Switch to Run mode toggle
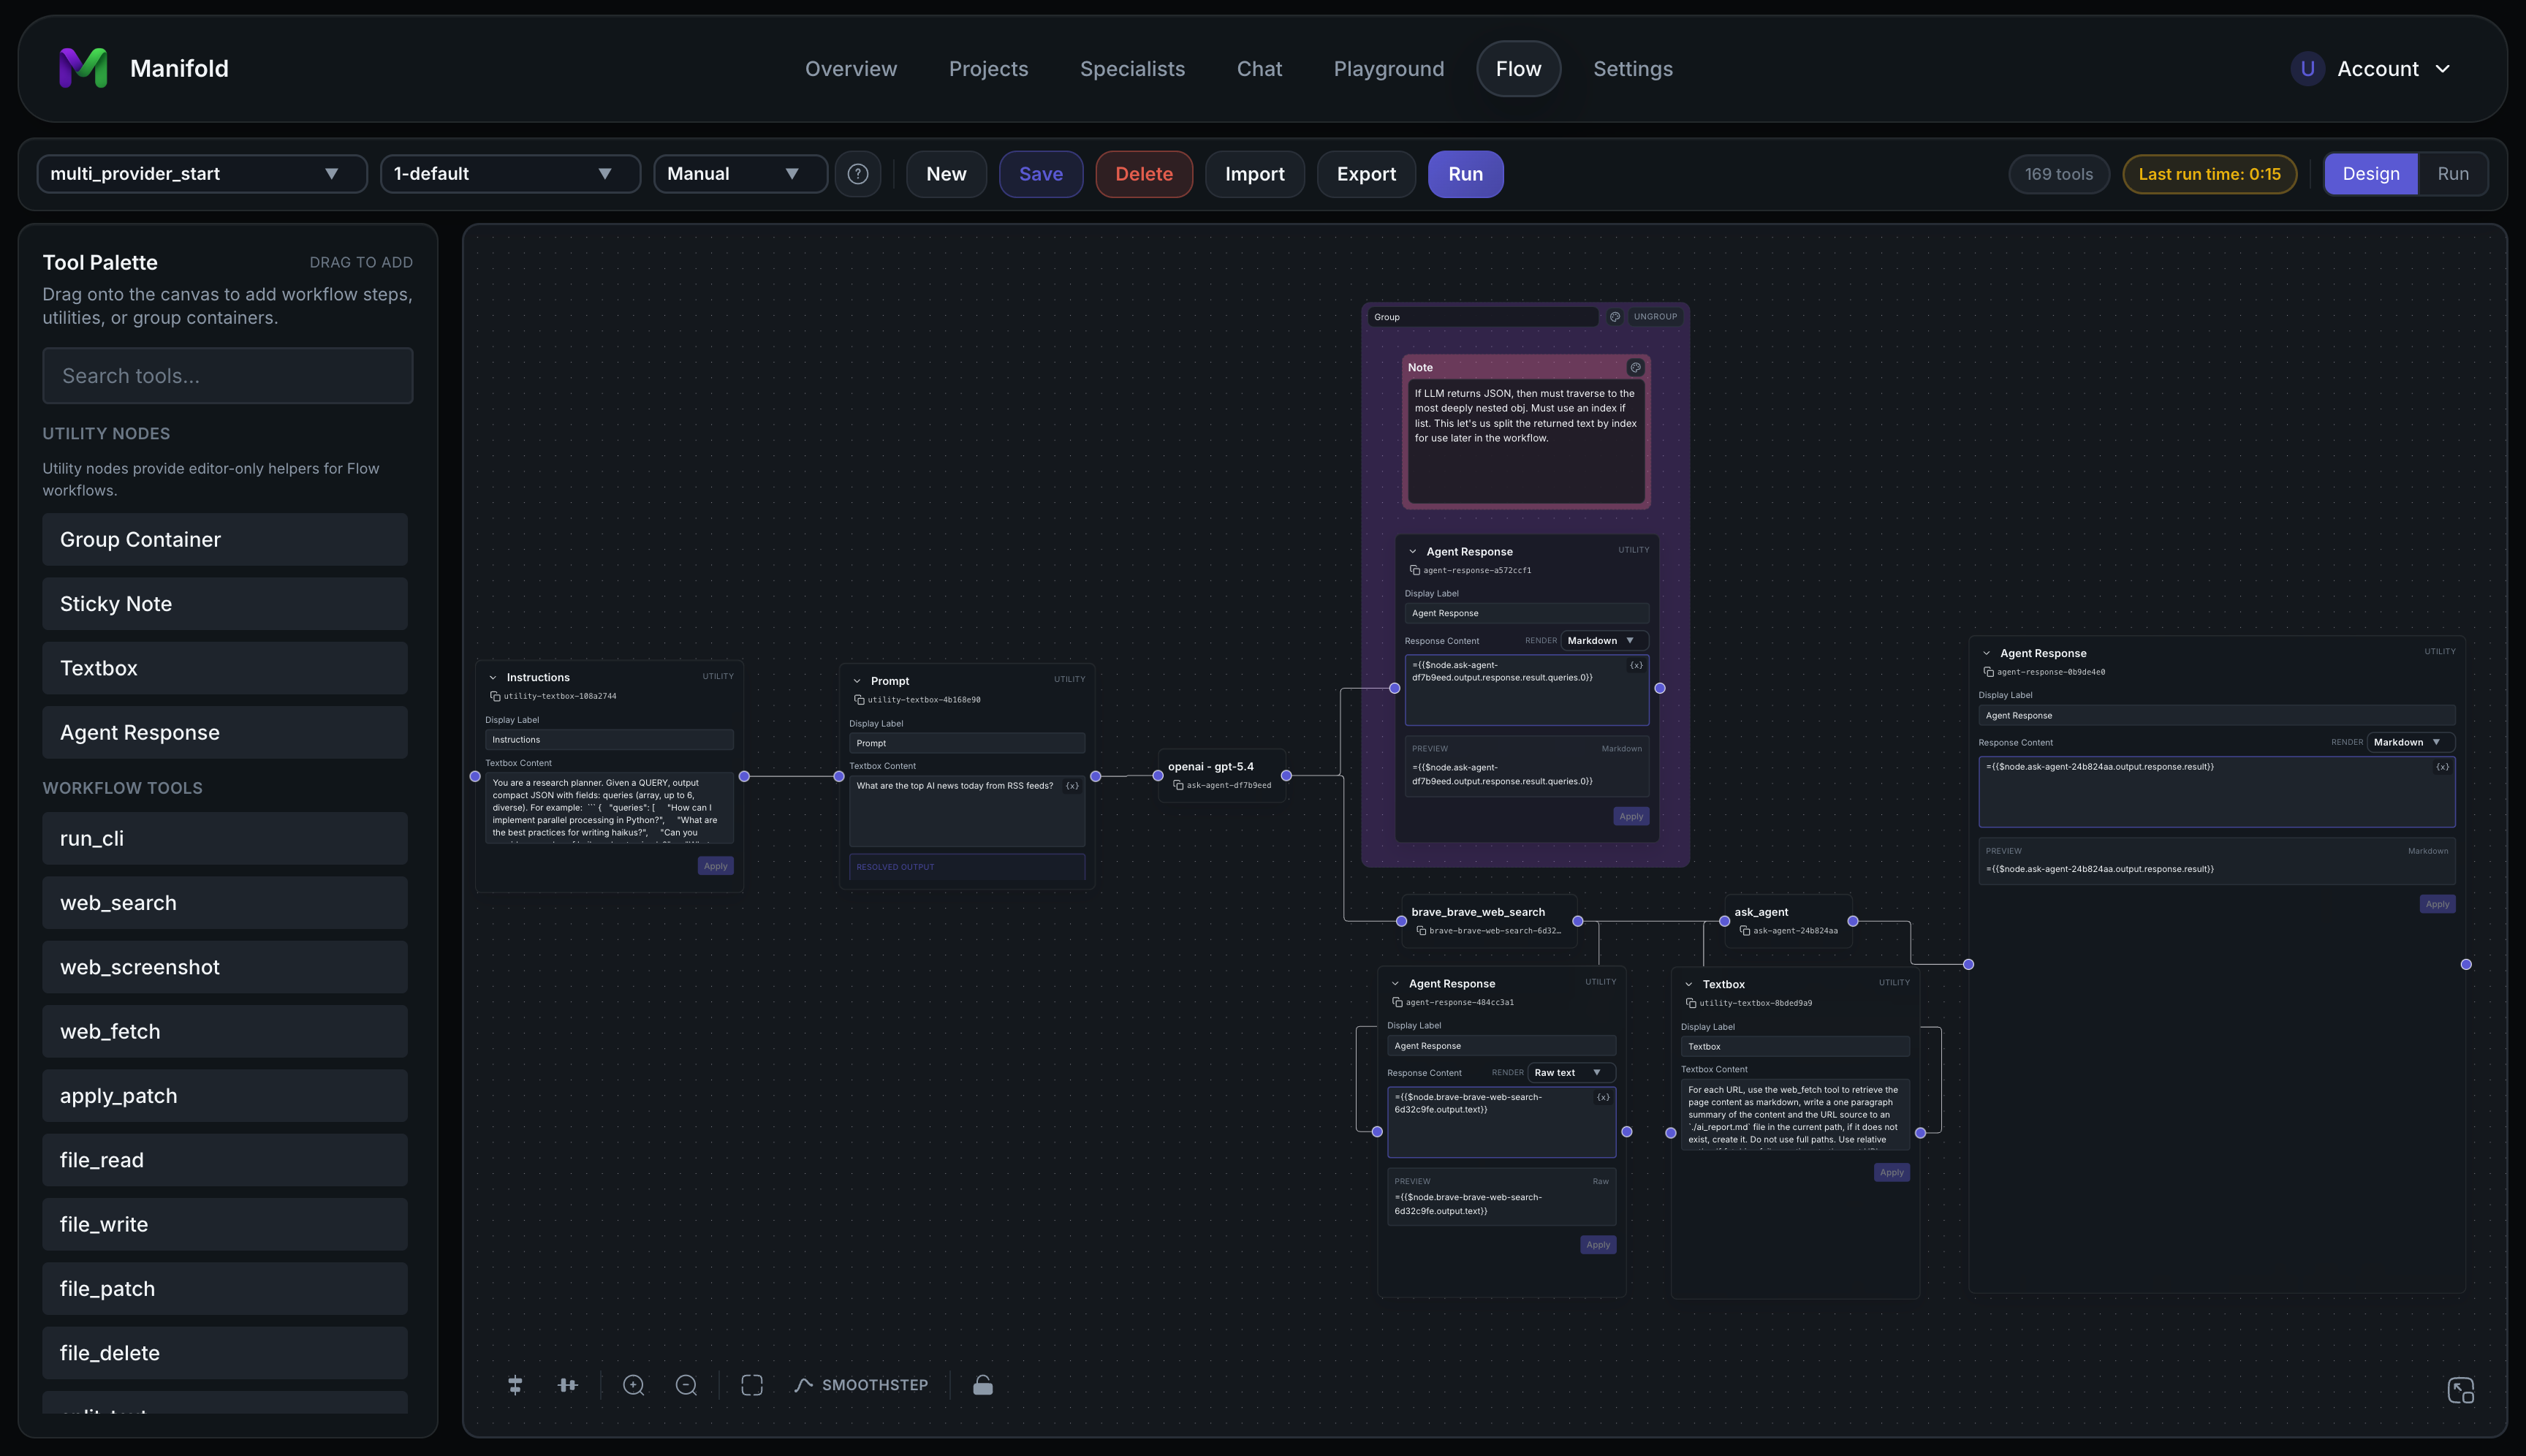Screen dimensions: 2526x1456 (2452, 174)
